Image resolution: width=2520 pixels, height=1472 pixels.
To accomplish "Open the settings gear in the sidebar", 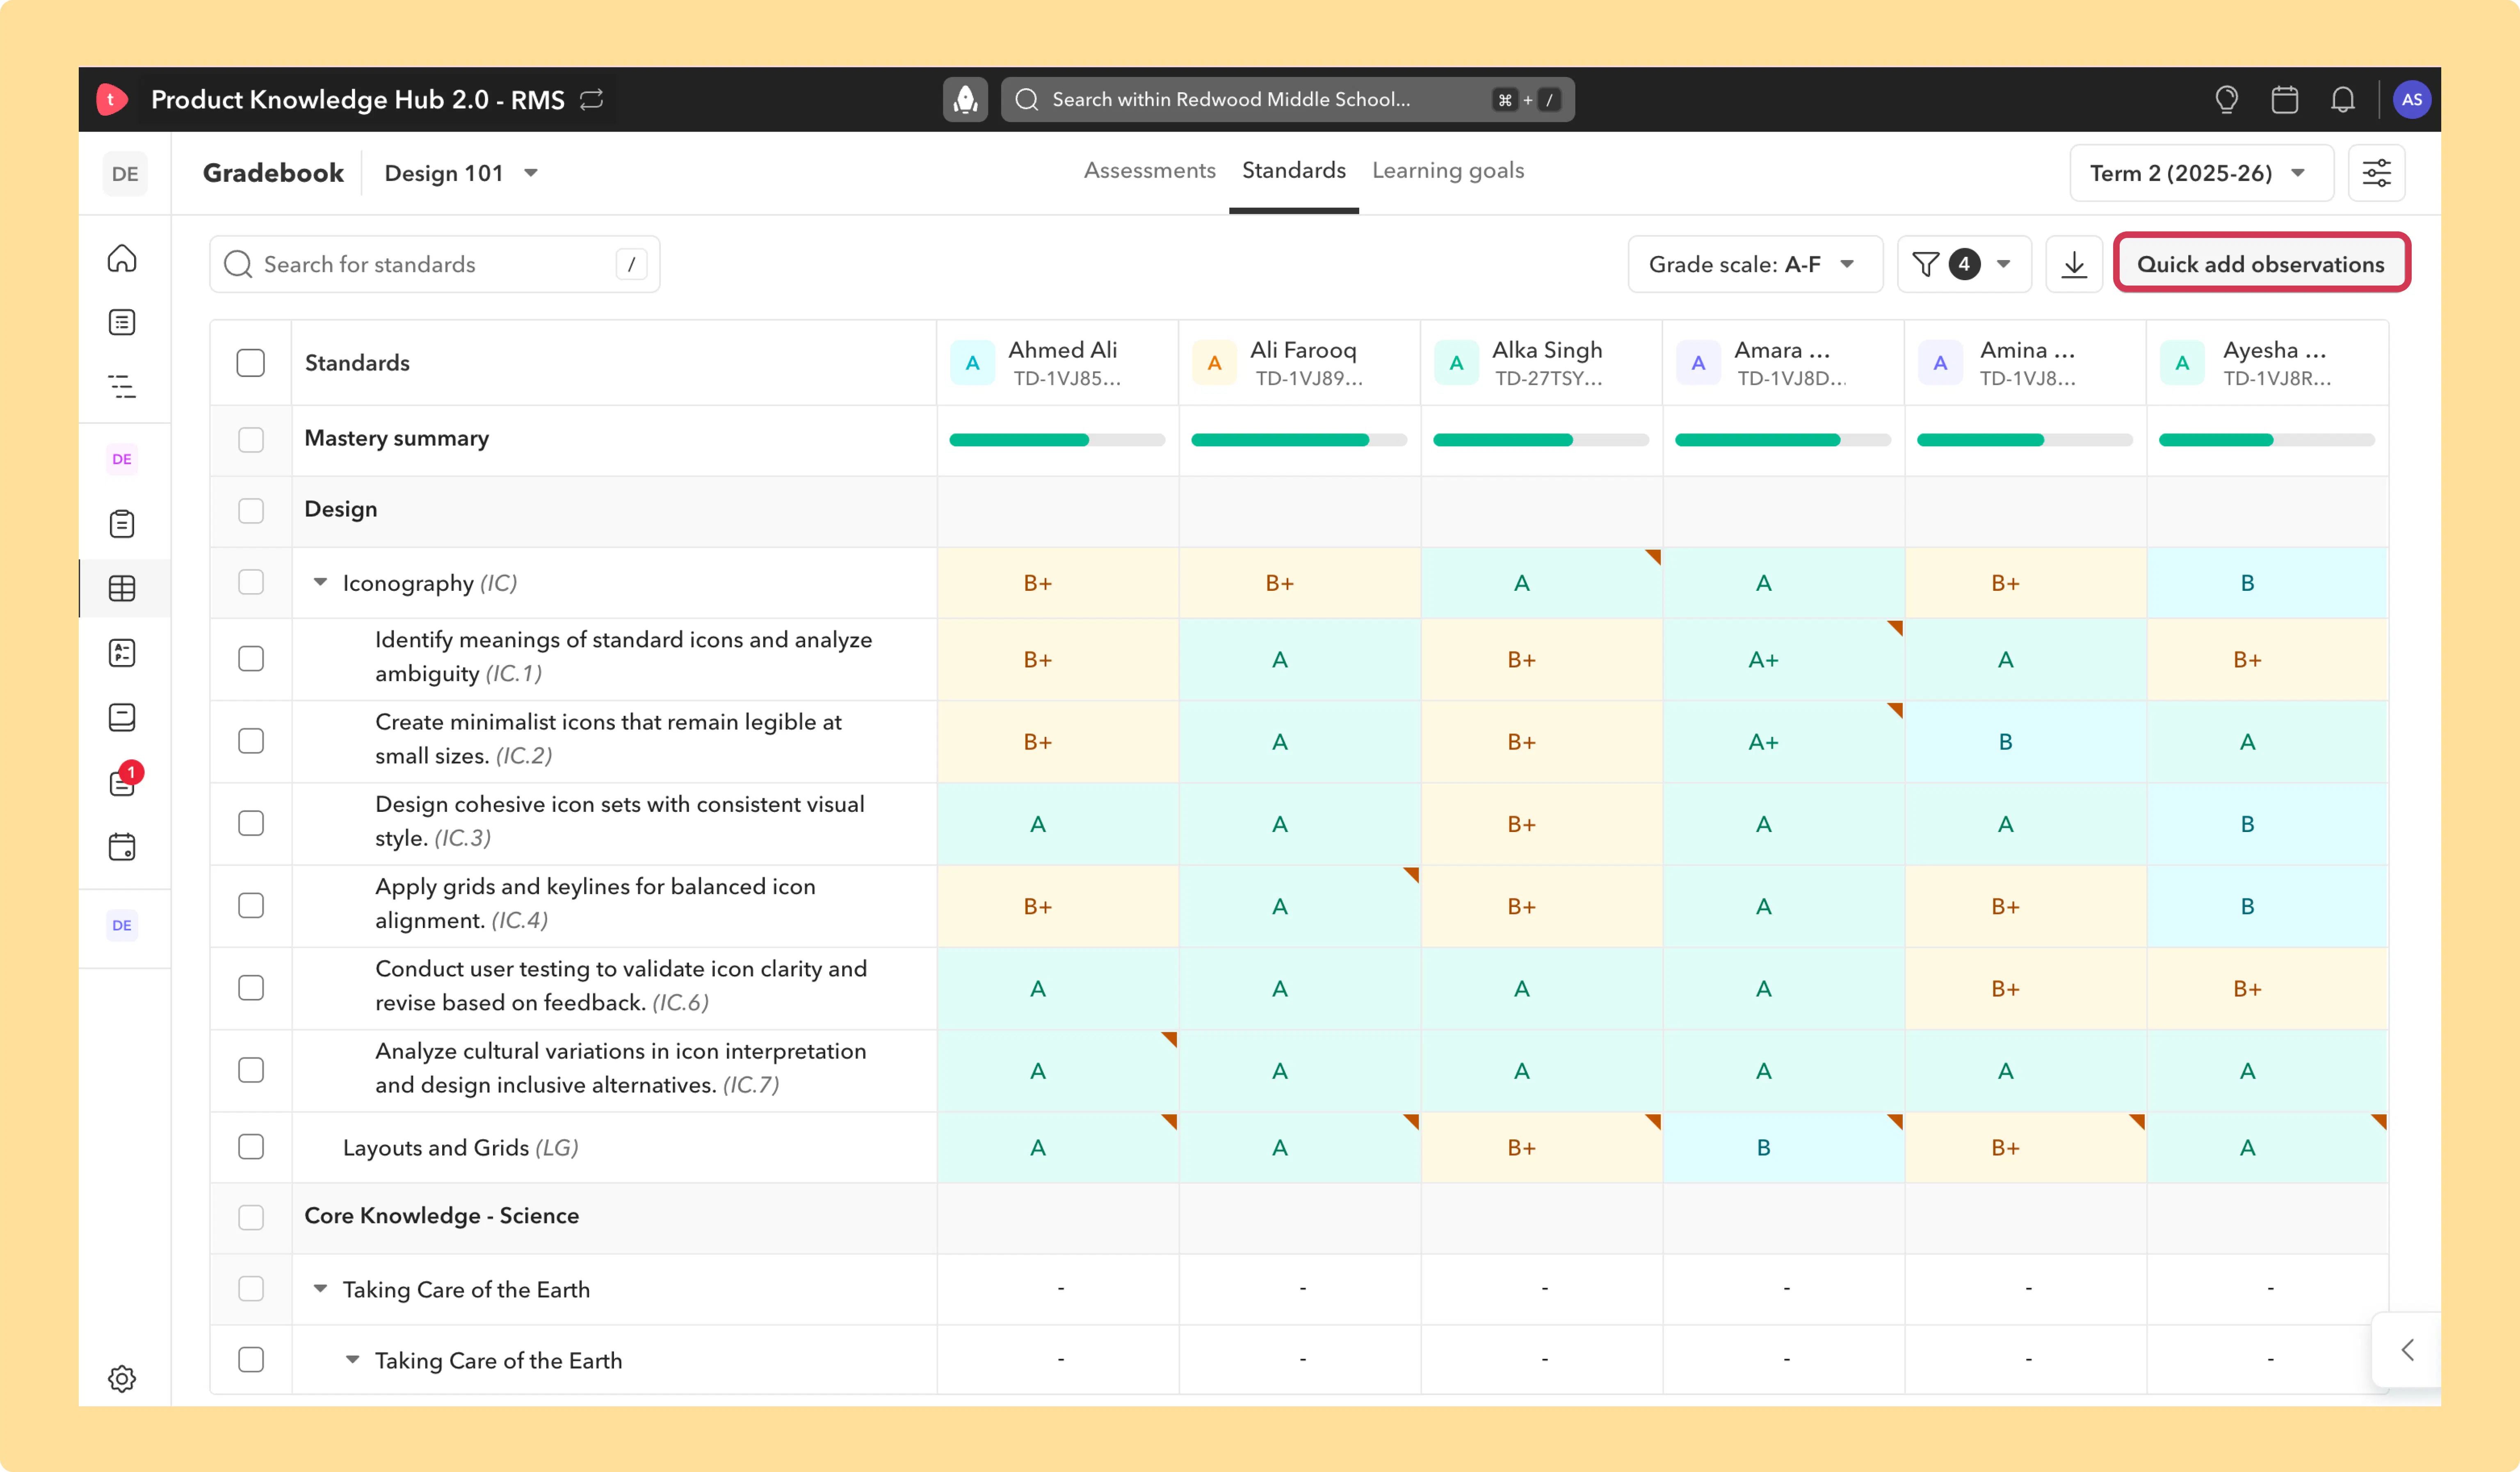I will [x=122, y=1379].
